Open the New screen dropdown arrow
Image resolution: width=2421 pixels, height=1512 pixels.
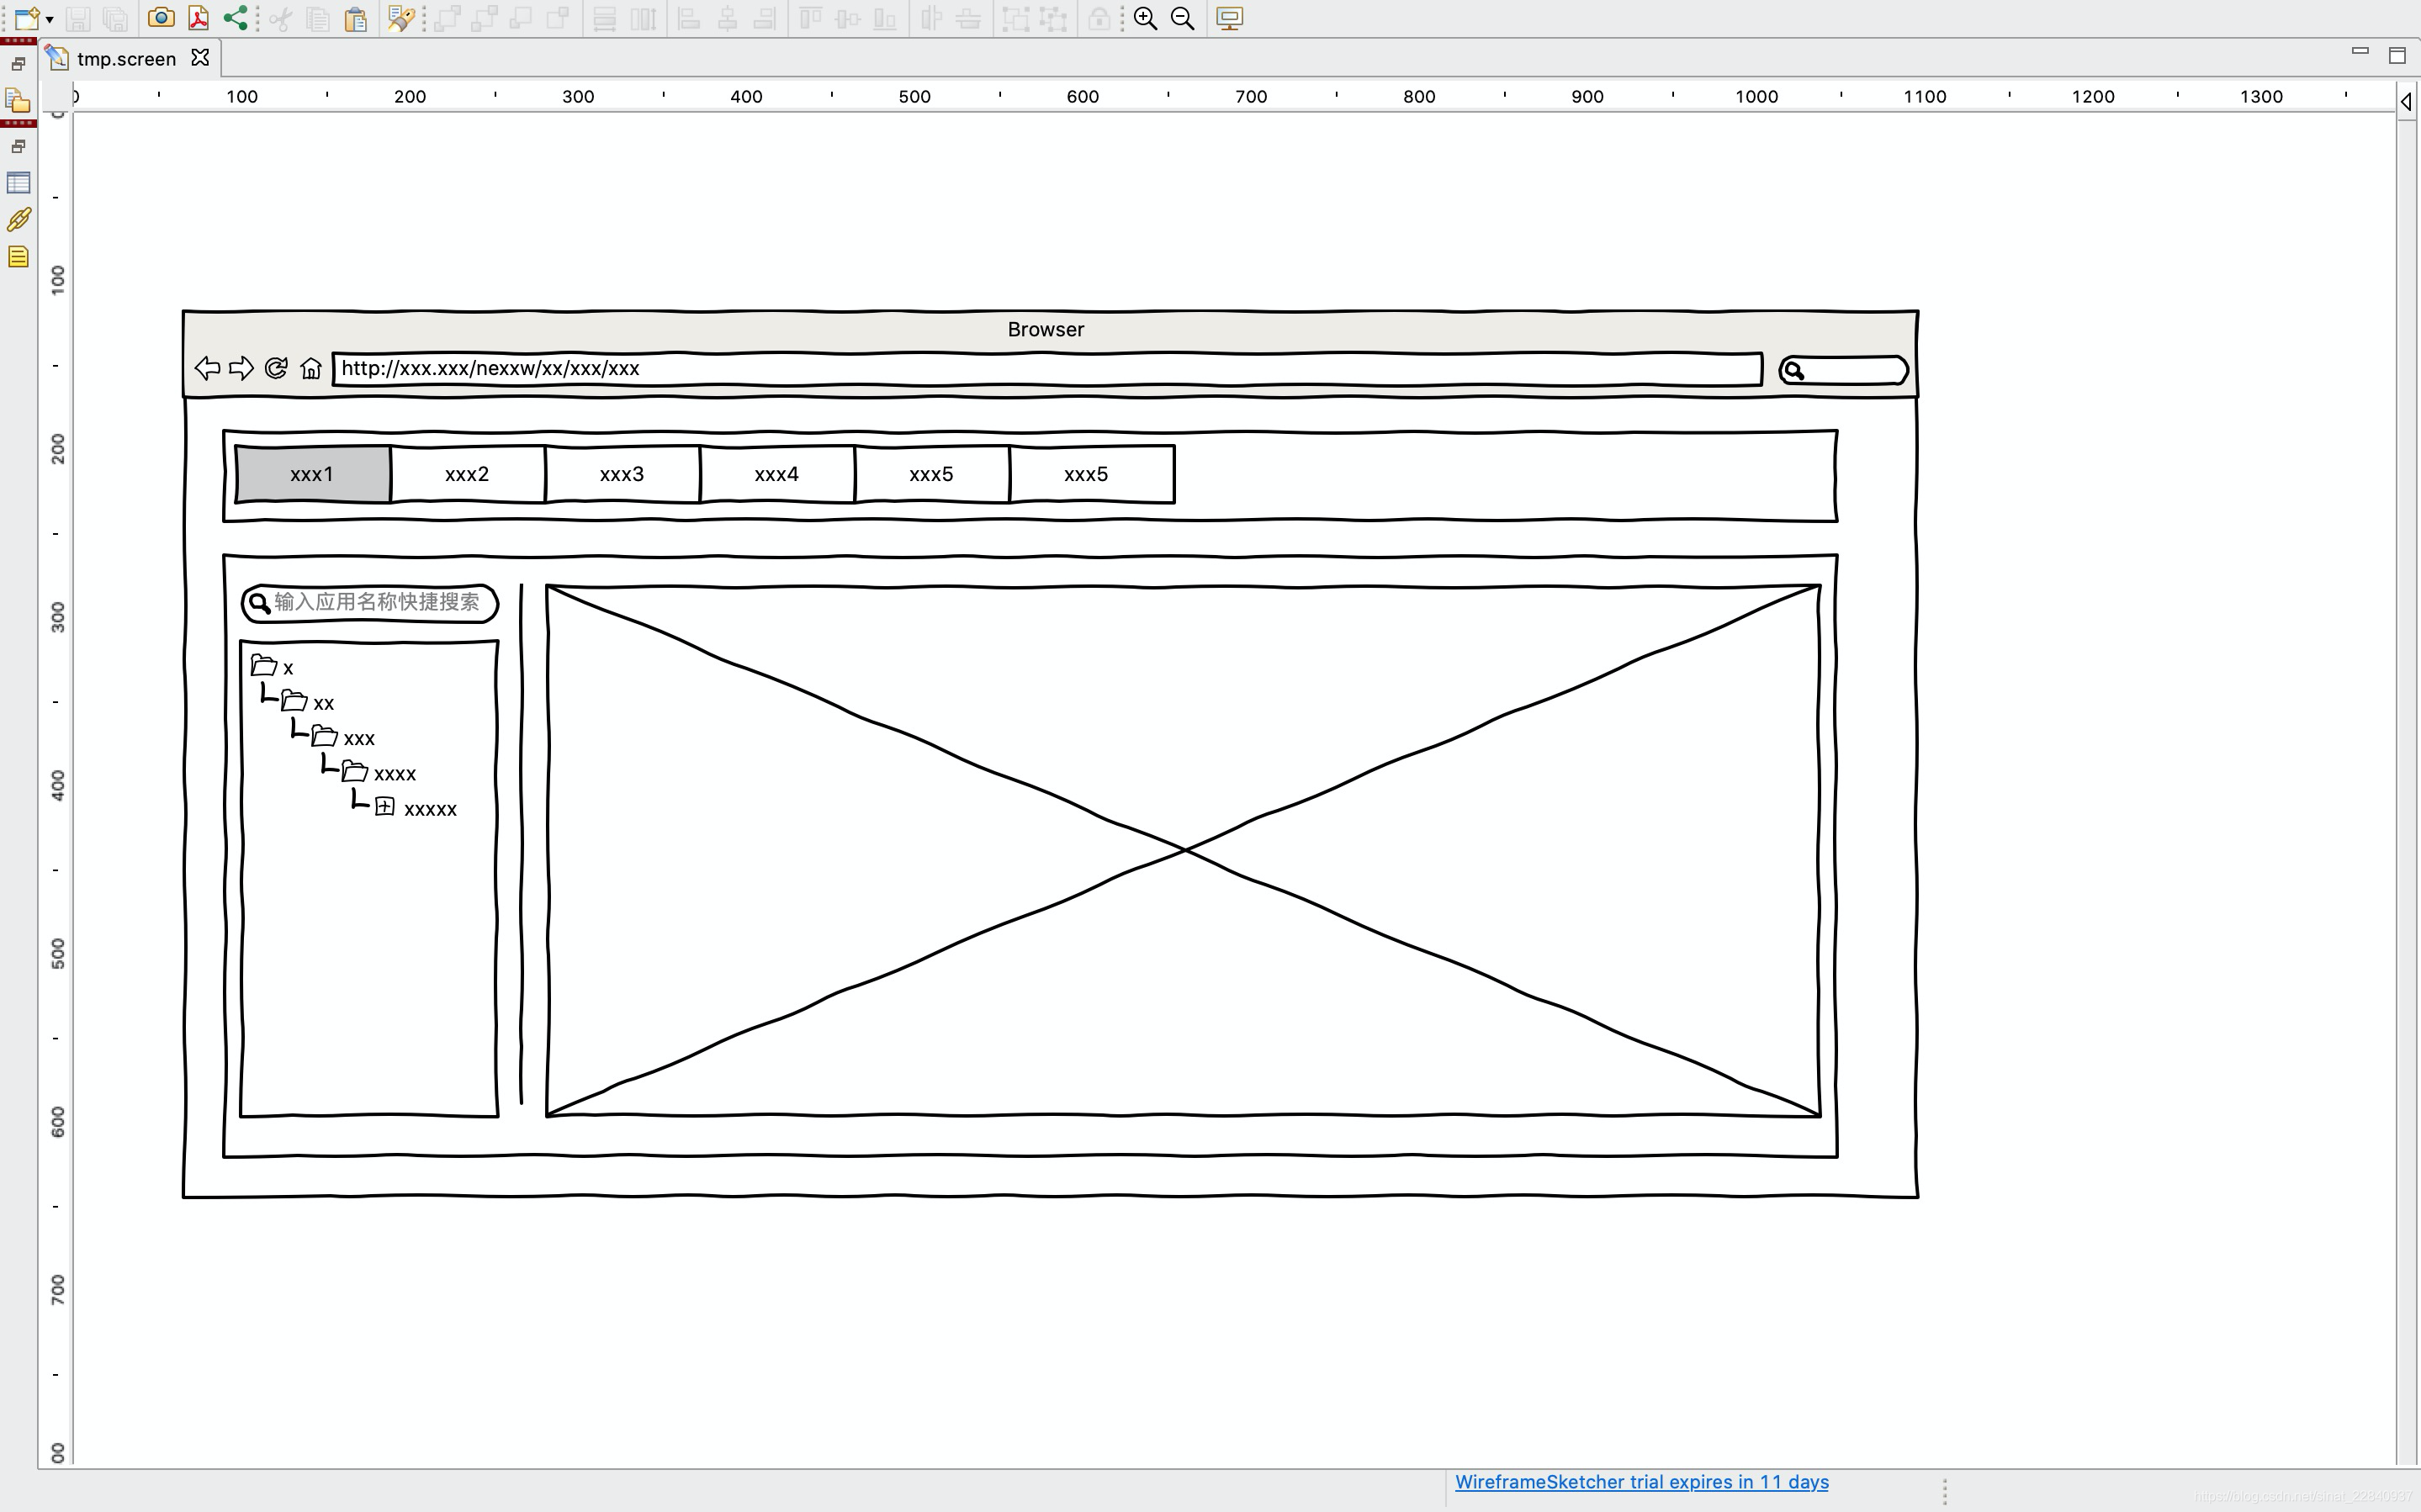click(49, 20)
